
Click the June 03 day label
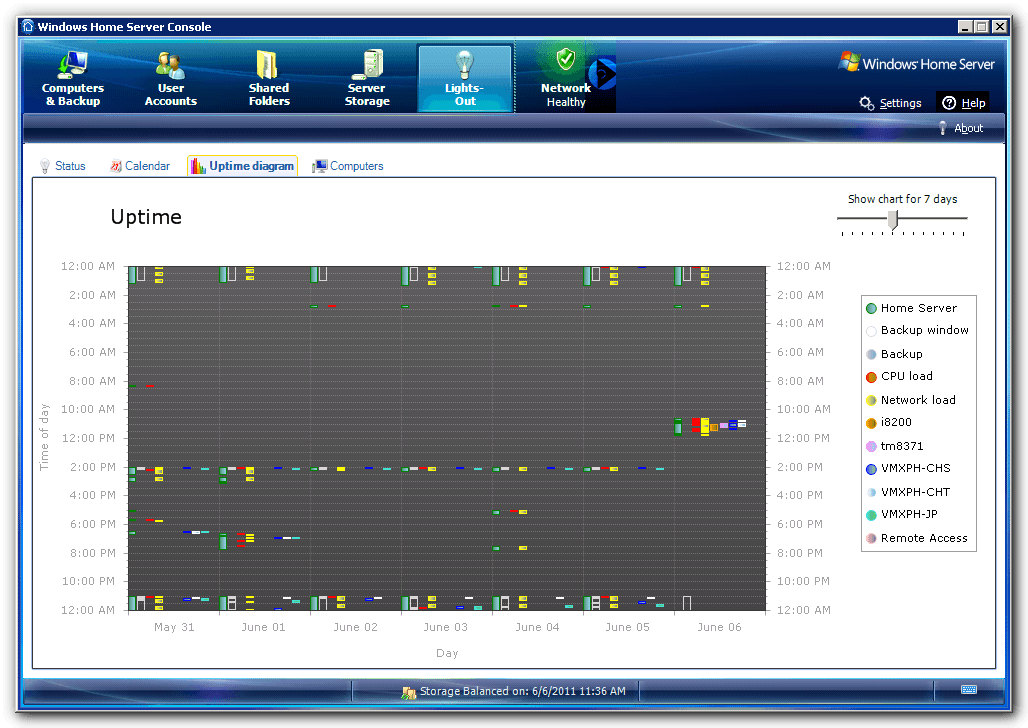(x=446, y=627)
